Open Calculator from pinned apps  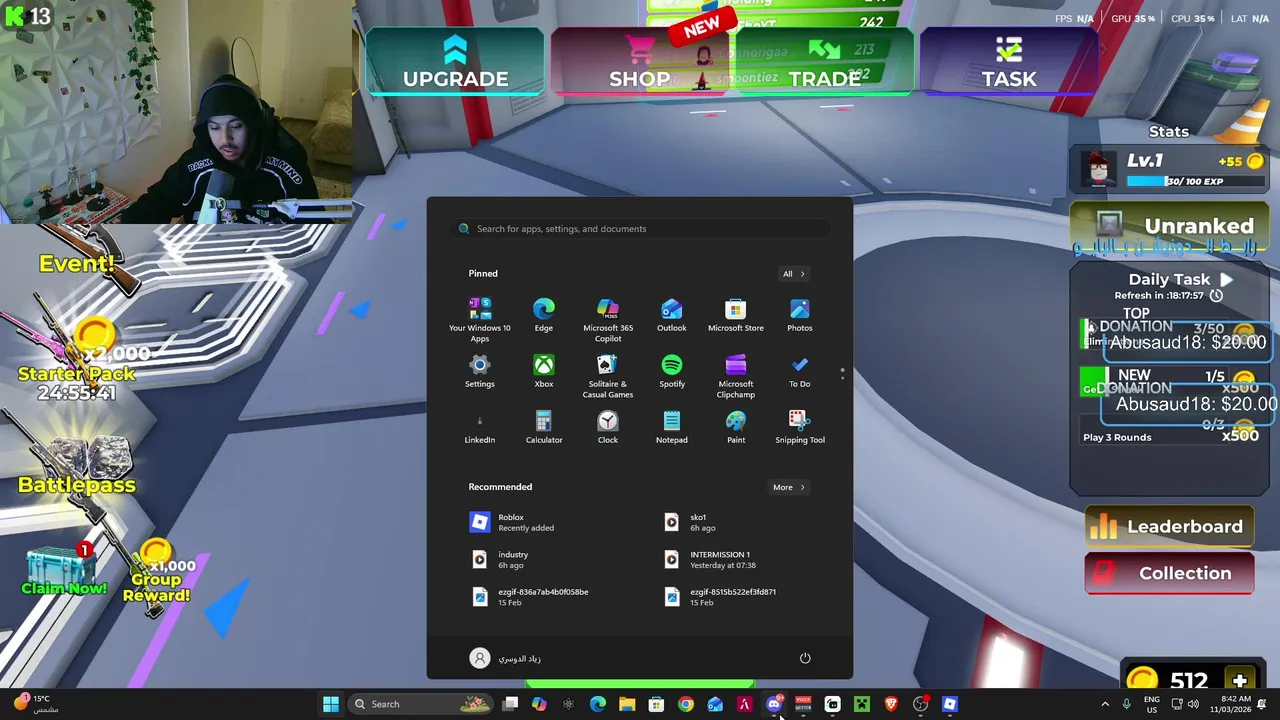(x=544, y=427)
